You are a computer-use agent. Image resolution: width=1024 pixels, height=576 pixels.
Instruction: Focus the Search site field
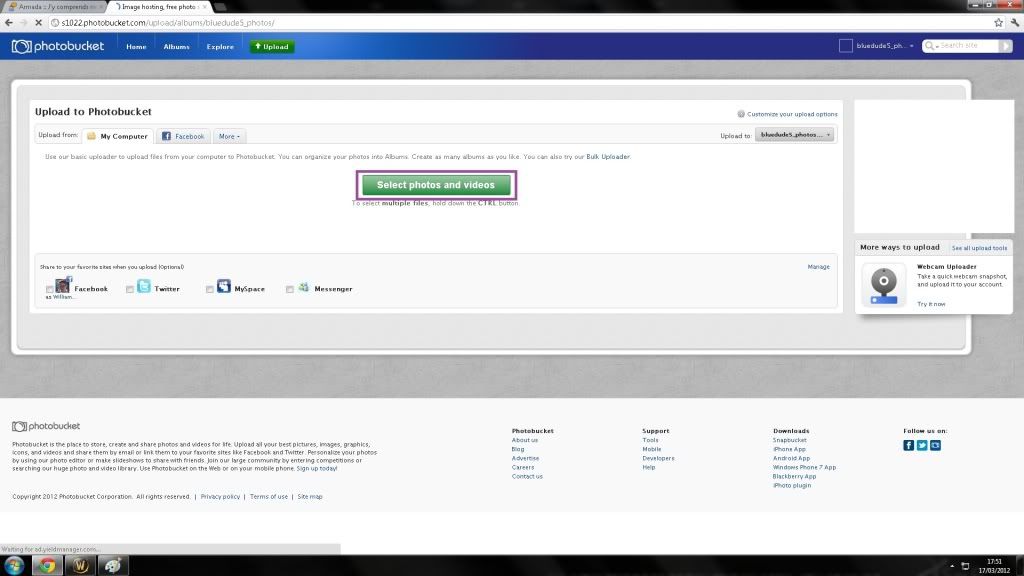coord(968,46)
